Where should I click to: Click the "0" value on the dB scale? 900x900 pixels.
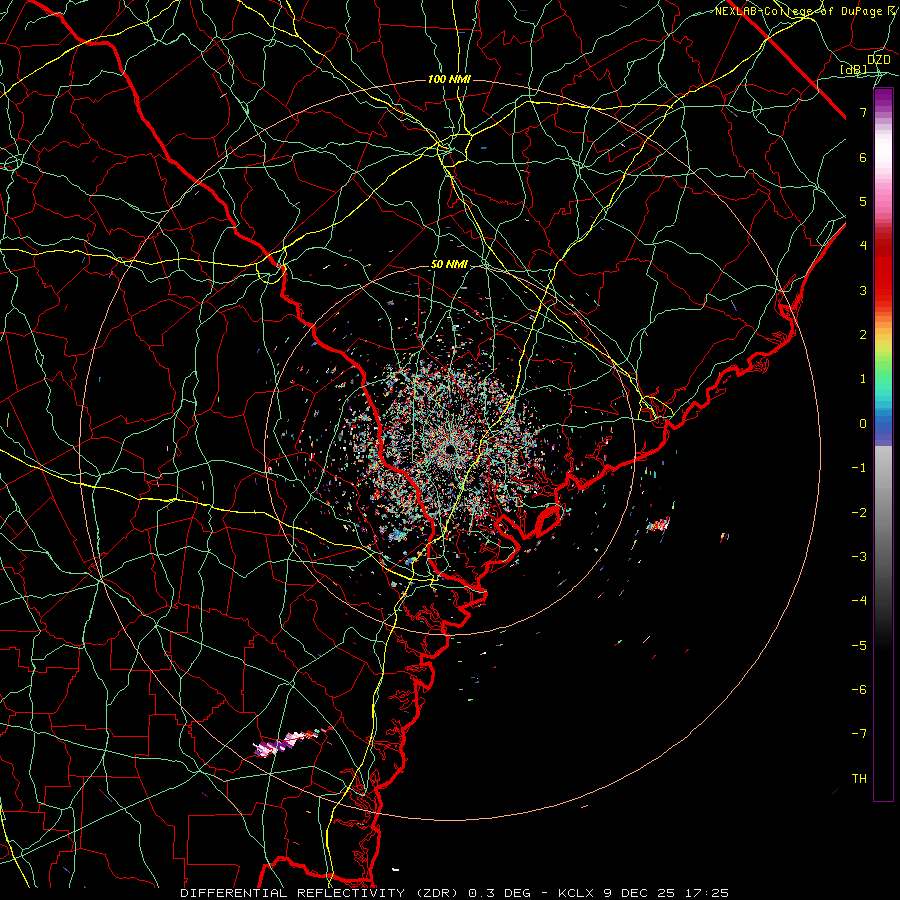(x=863, y=424)
